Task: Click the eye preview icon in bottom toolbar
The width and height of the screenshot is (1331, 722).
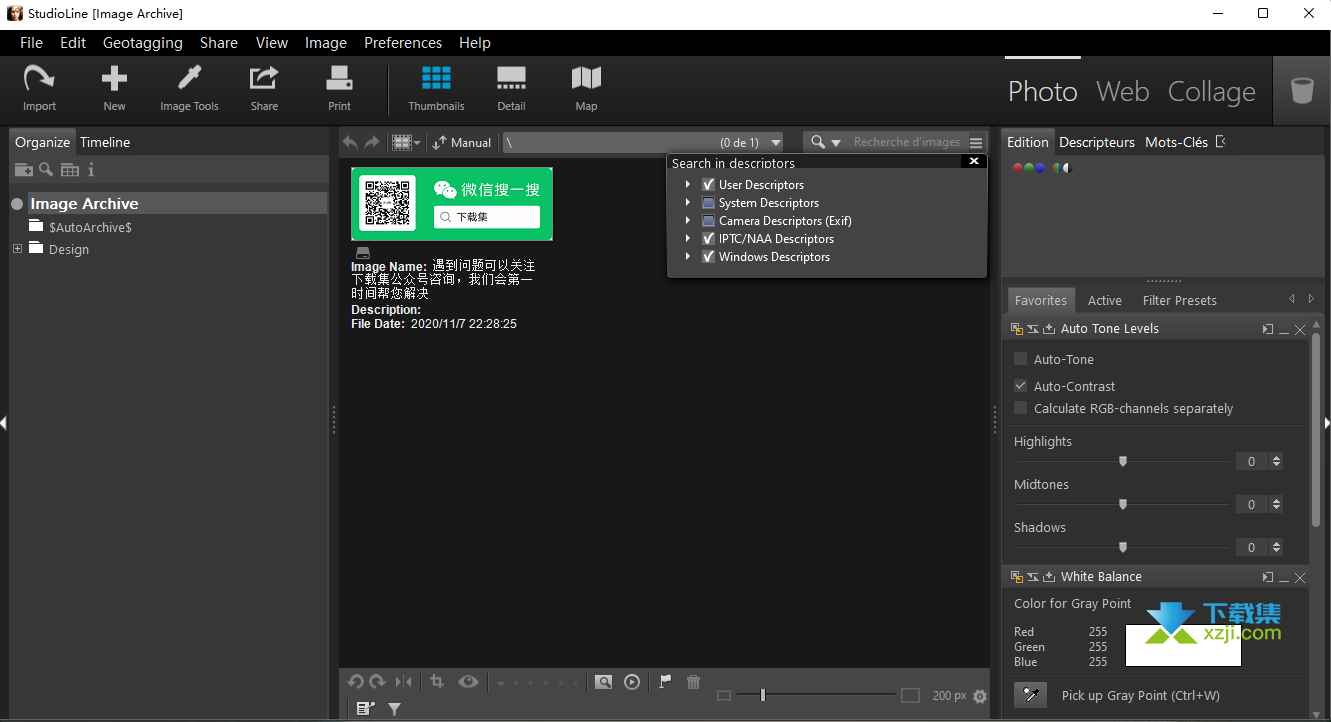Action: [468, 681]
